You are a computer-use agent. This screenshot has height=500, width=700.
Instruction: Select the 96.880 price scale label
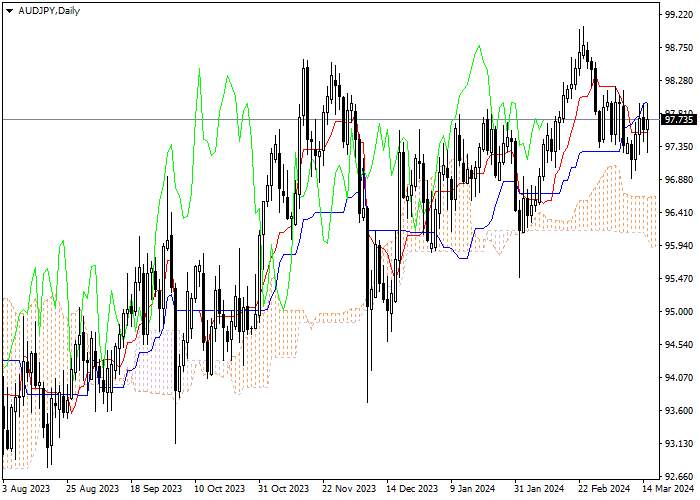679,179
